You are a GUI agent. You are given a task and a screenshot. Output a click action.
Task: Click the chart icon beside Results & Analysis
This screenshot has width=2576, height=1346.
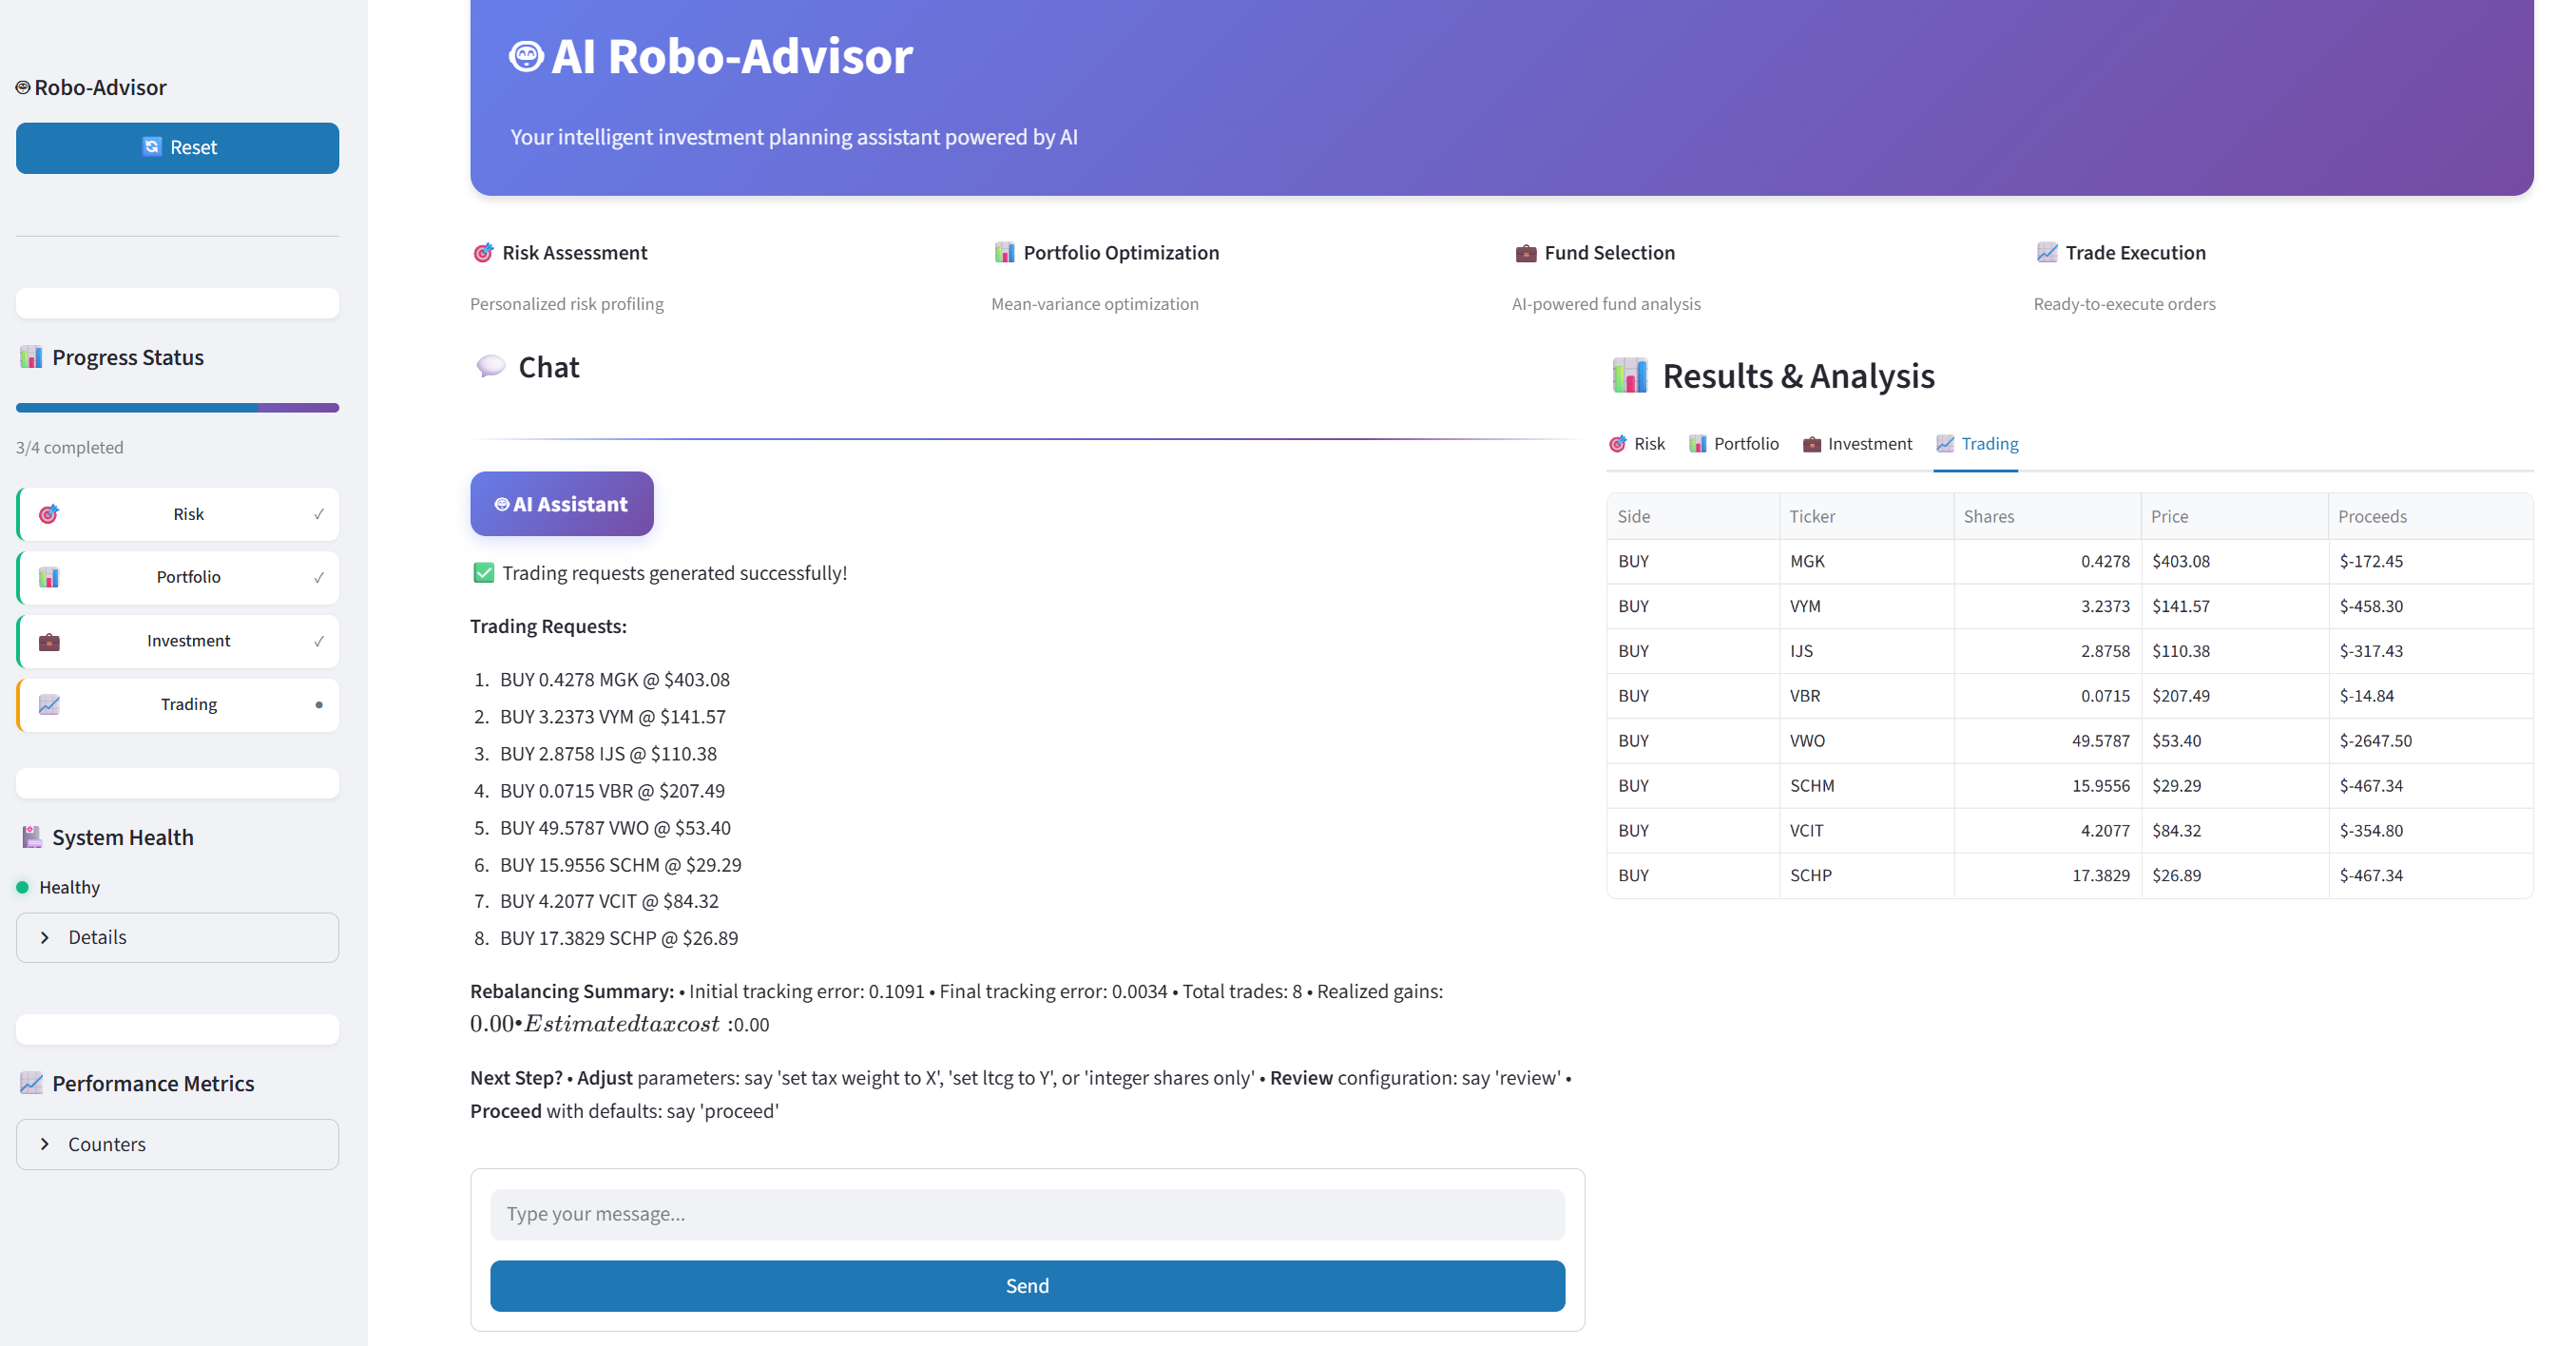click(x=1630, y=376)
